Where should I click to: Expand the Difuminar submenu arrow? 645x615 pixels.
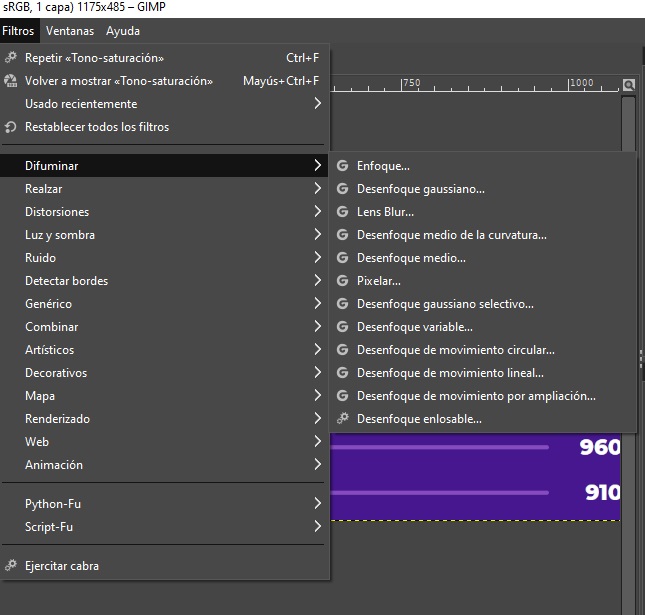pyautogui.click(x=318, y=165)
